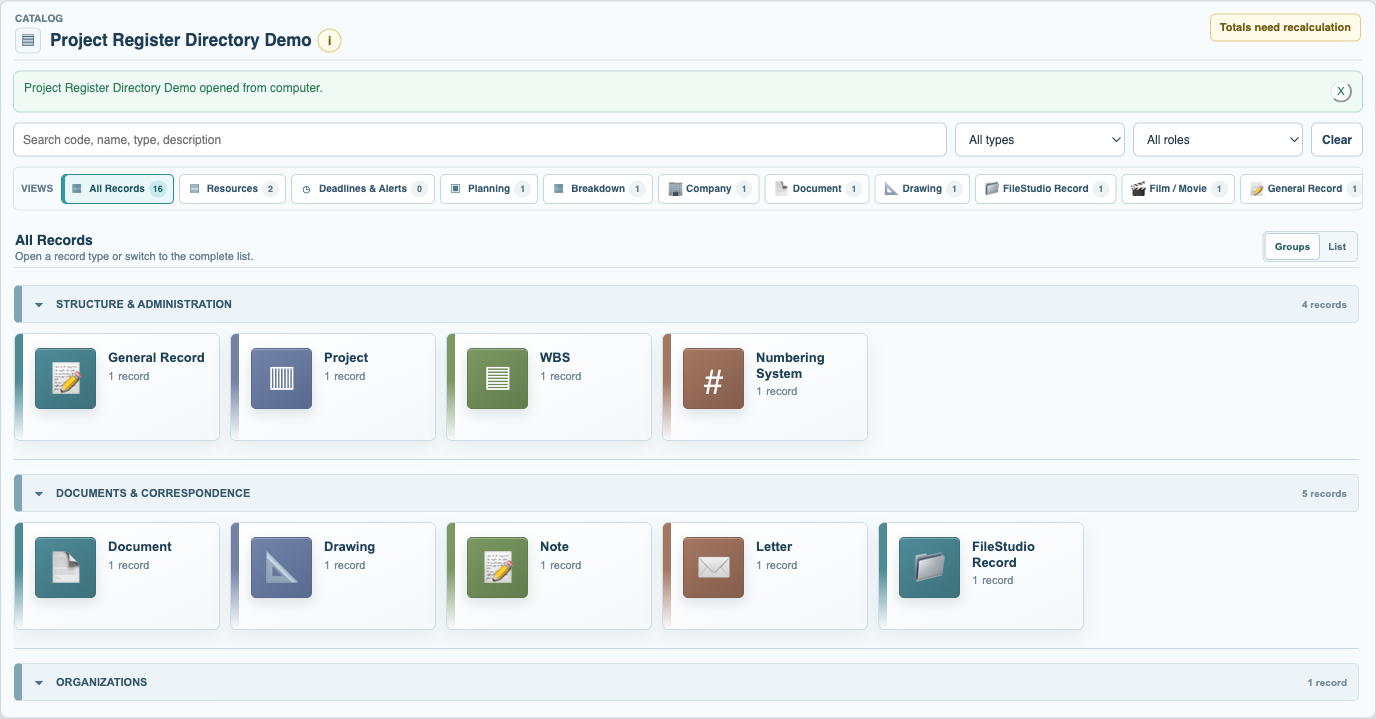Open the Project card title

coord(346,358)
